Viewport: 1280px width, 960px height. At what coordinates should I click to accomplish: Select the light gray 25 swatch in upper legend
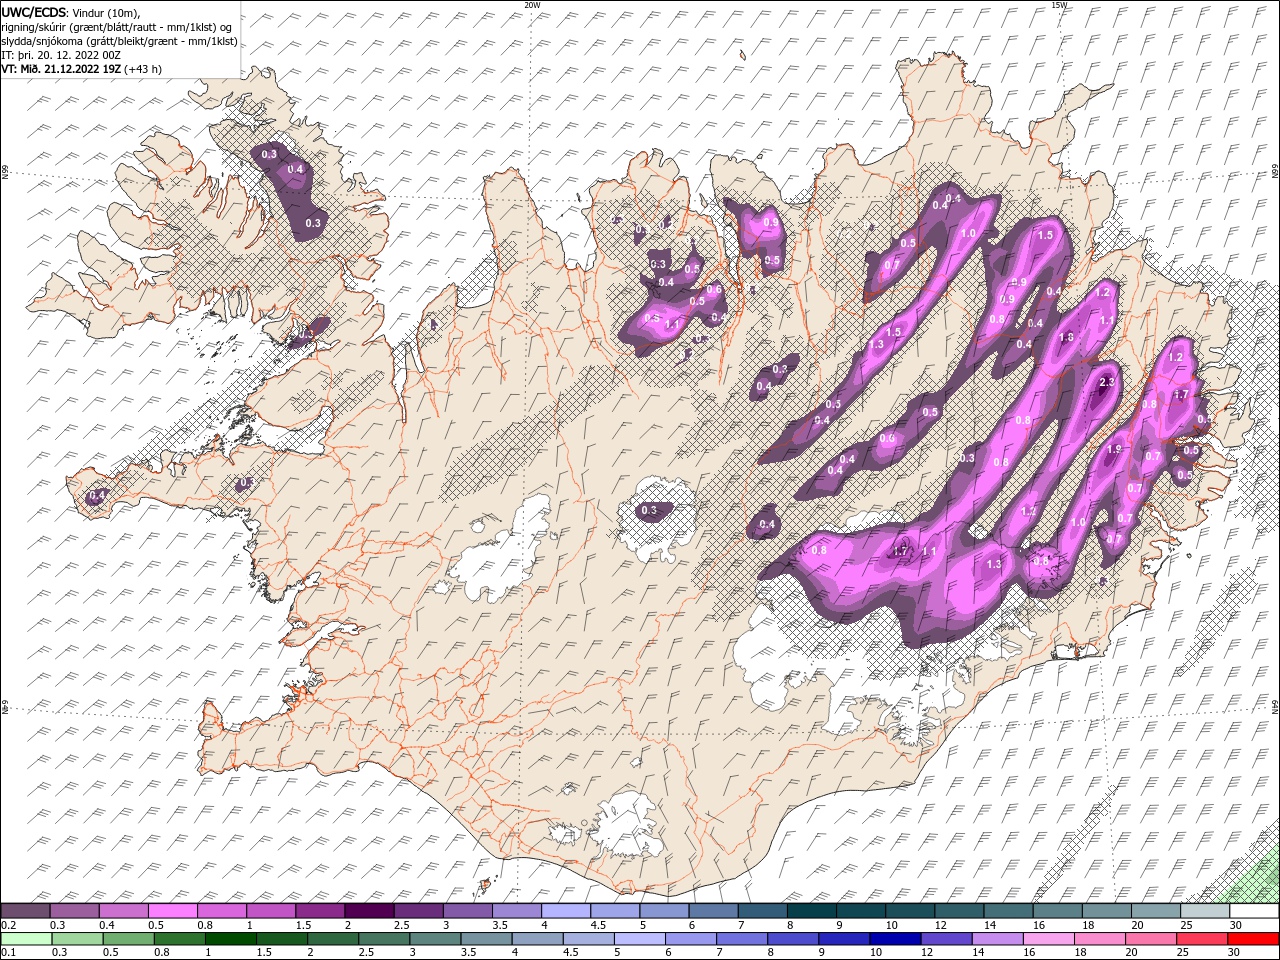click(x=1205, y=911)
